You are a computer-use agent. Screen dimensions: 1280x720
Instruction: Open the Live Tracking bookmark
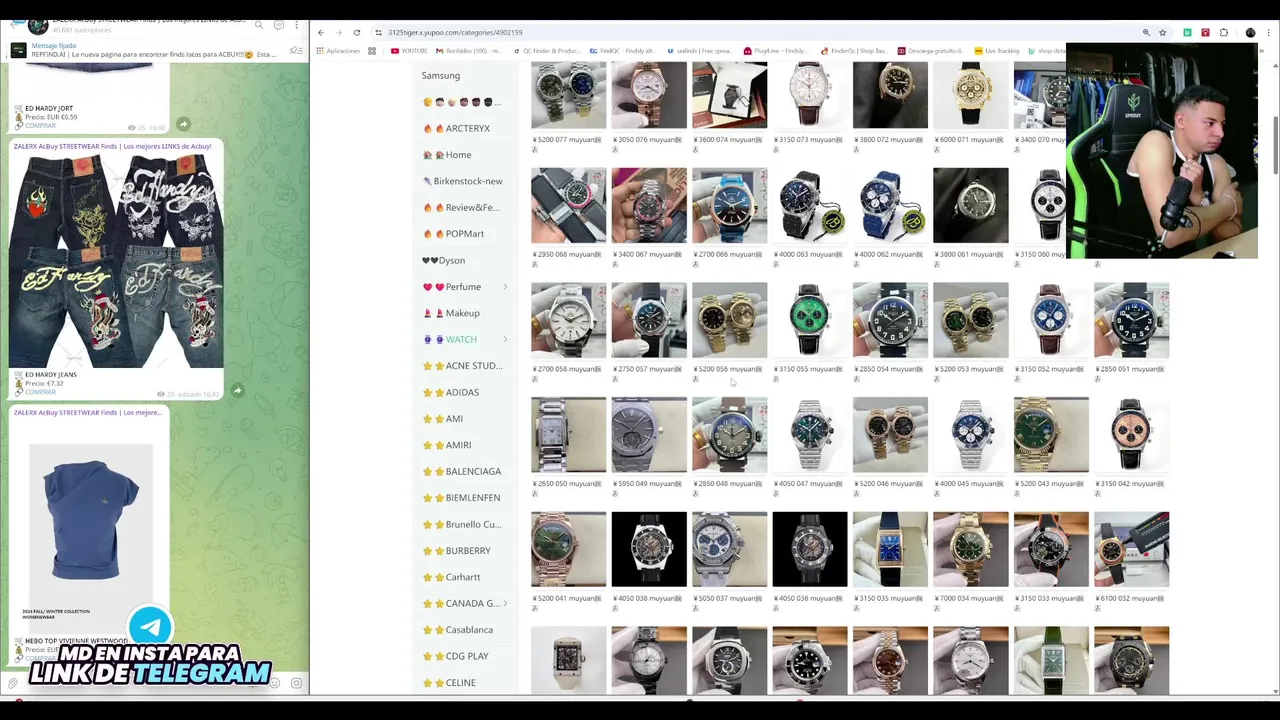point(996,51)
